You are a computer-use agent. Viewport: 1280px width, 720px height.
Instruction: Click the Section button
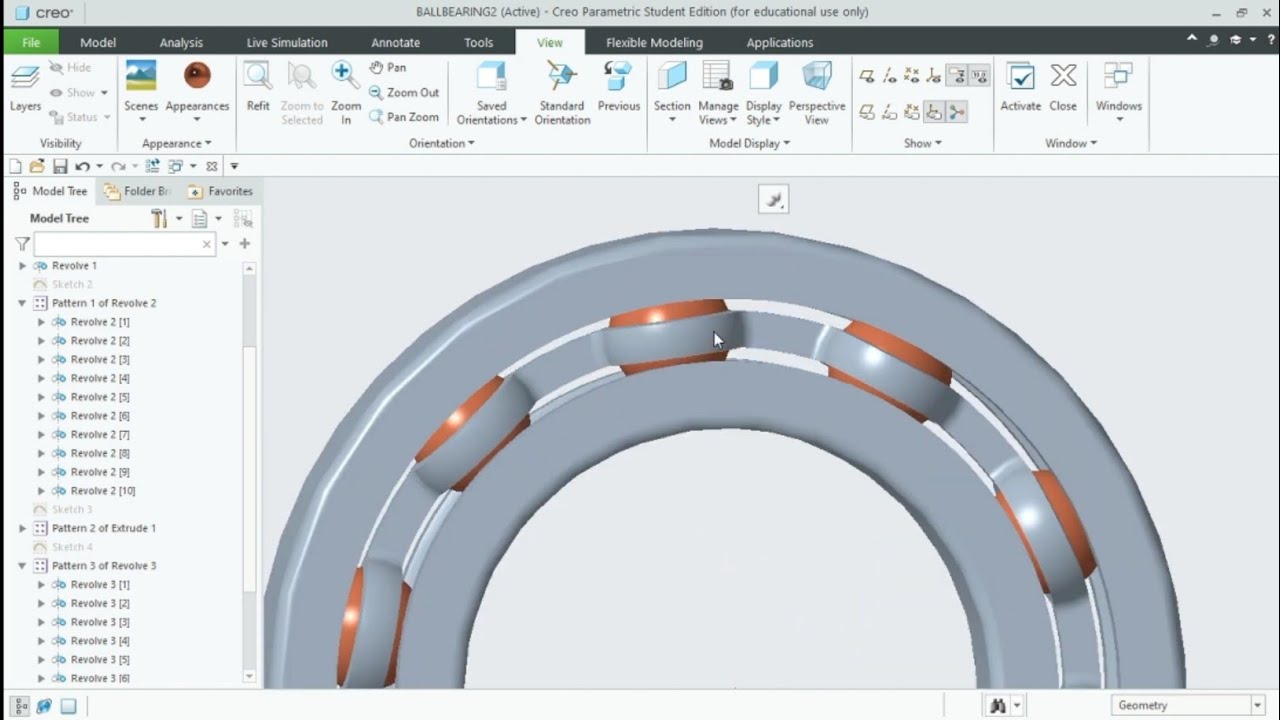672,92
